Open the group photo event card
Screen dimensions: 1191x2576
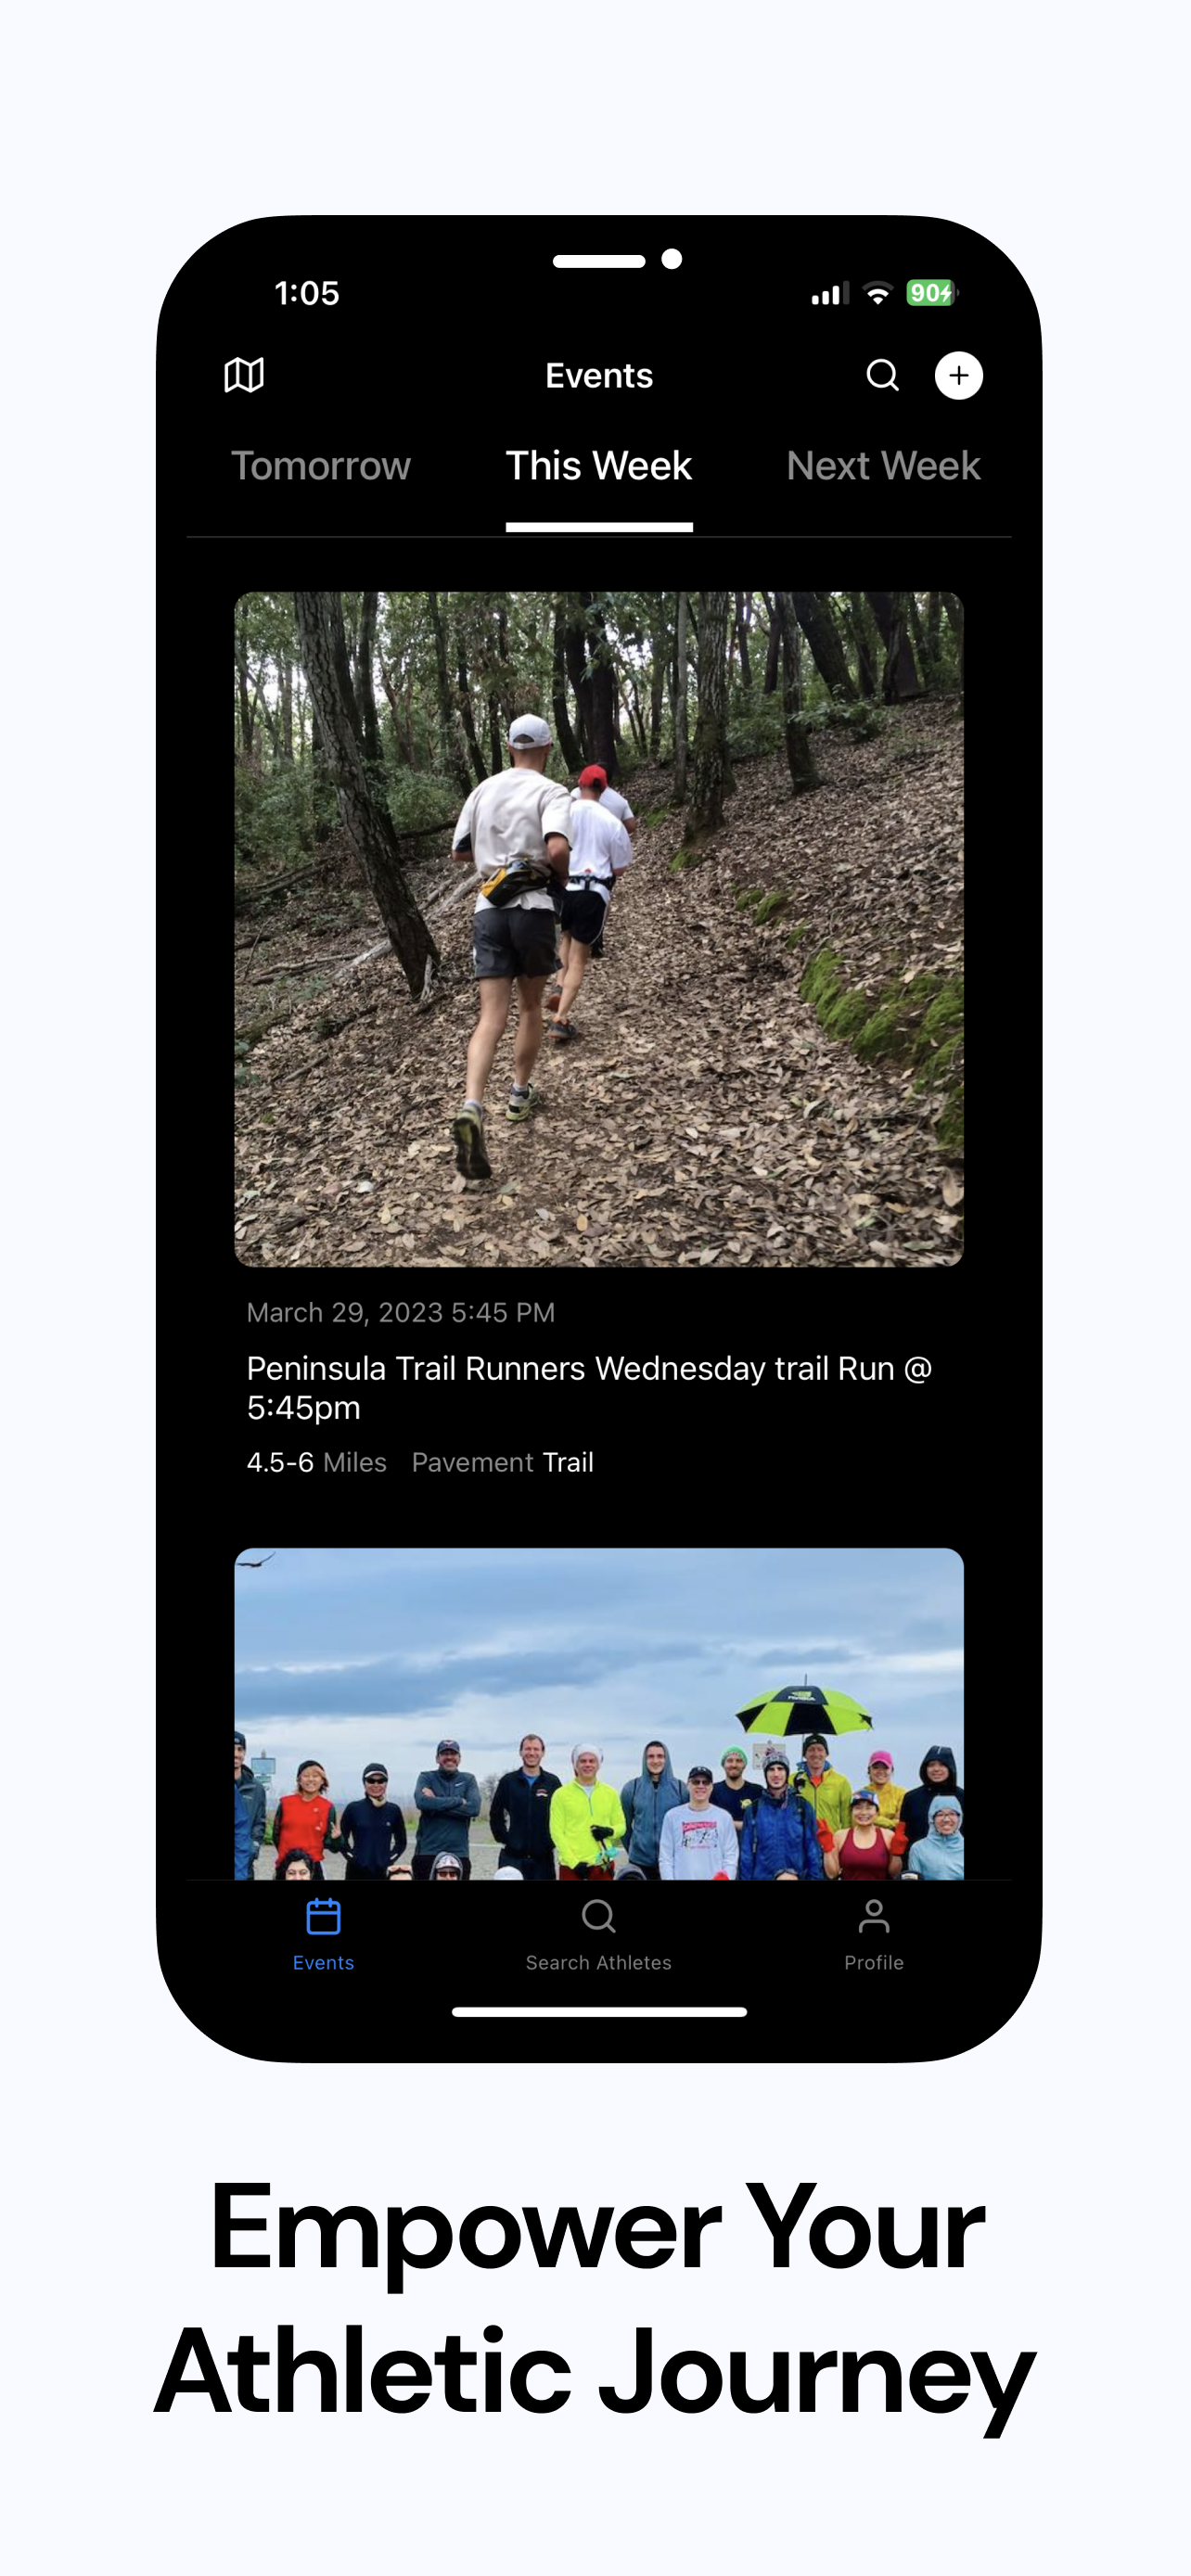coord(598,1713)
